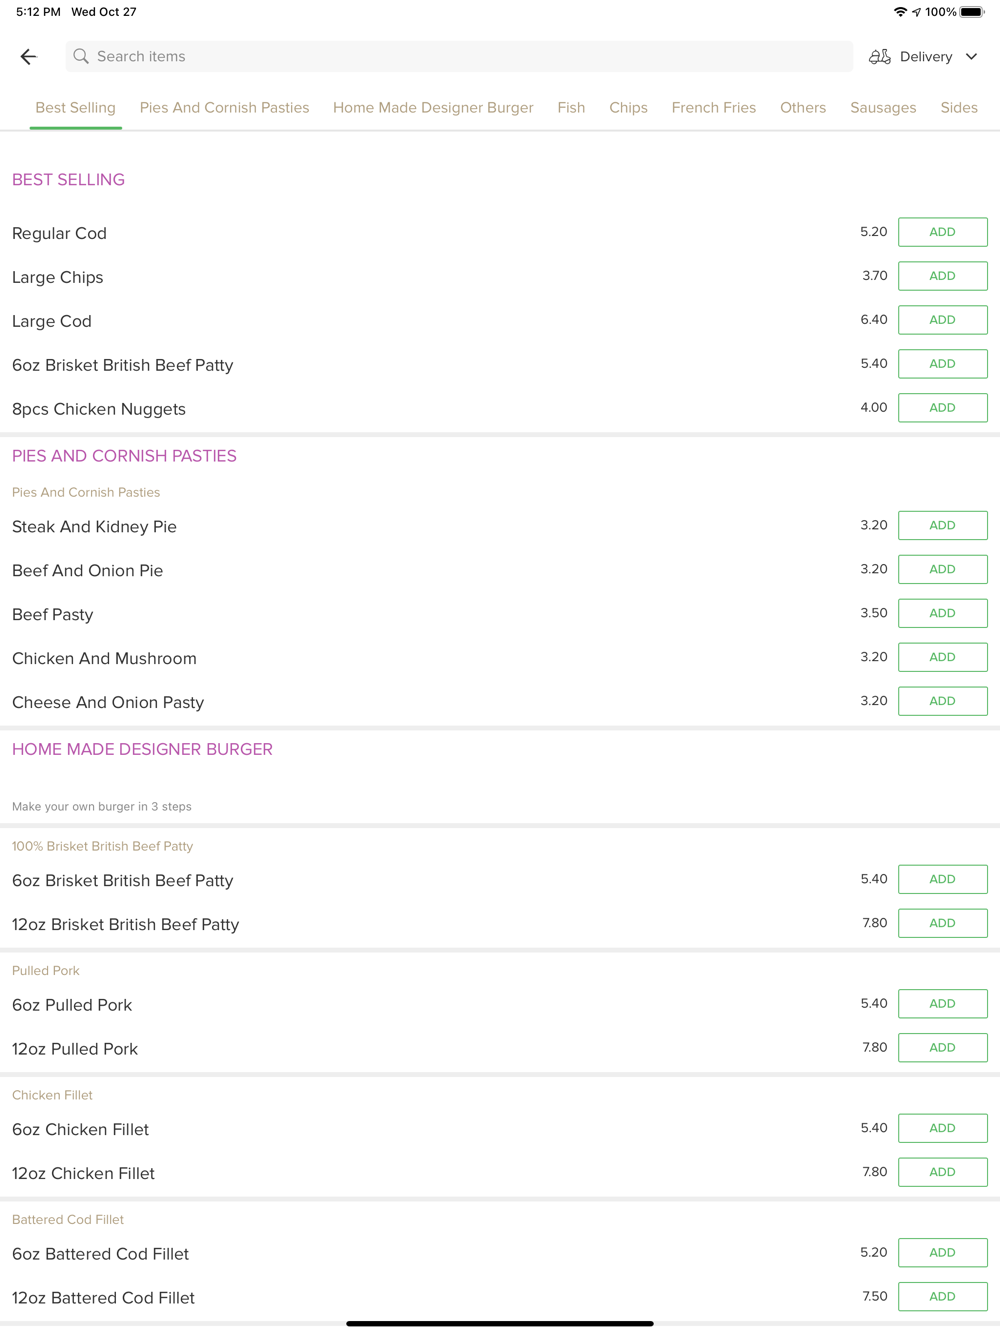The height and width of the screenshot is (1334, 1000).
Task: Tap the battery icon in status bar
Action: [x=972, y=12]
